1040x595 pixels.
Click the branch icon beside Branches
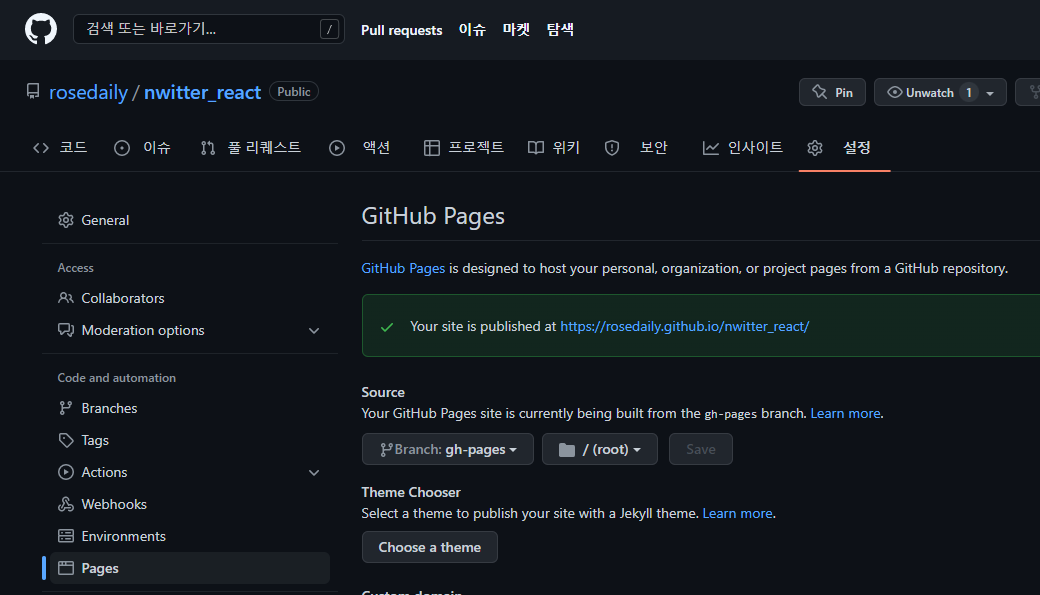click(66, 409)
